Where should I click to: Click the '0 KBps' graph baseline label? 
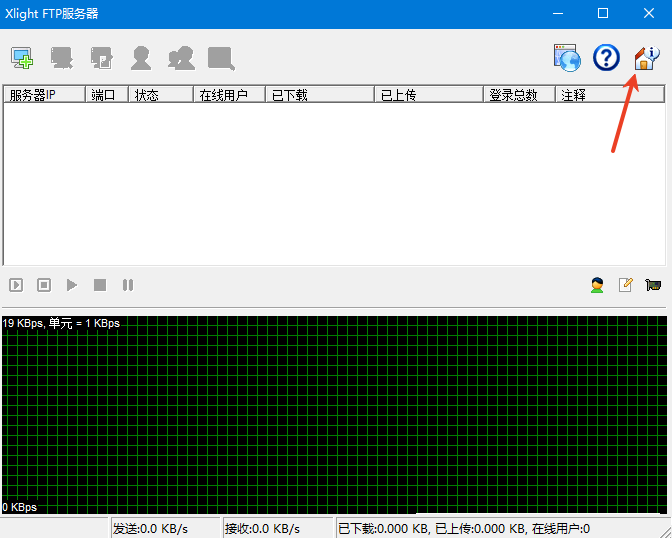20,507
